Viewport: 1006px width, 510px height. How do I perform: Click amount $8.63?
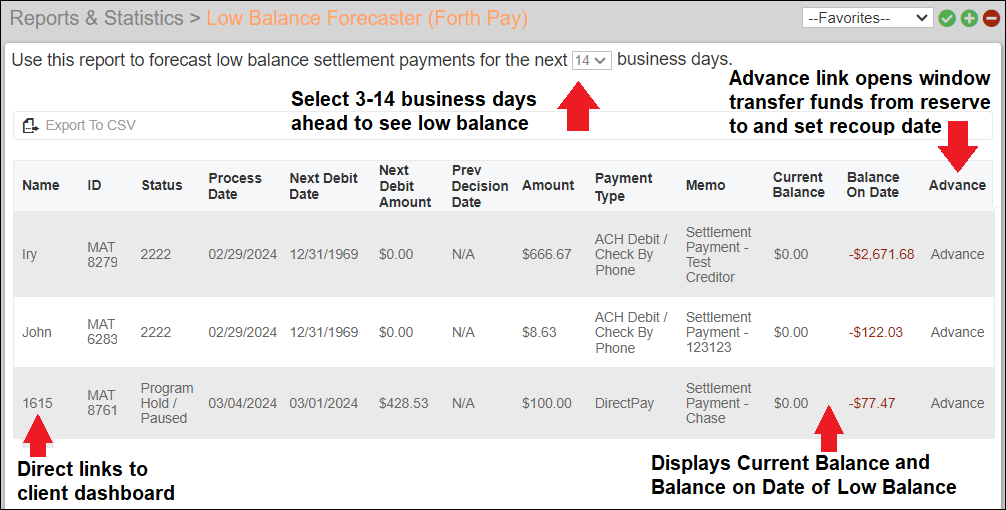click(539, 332)
